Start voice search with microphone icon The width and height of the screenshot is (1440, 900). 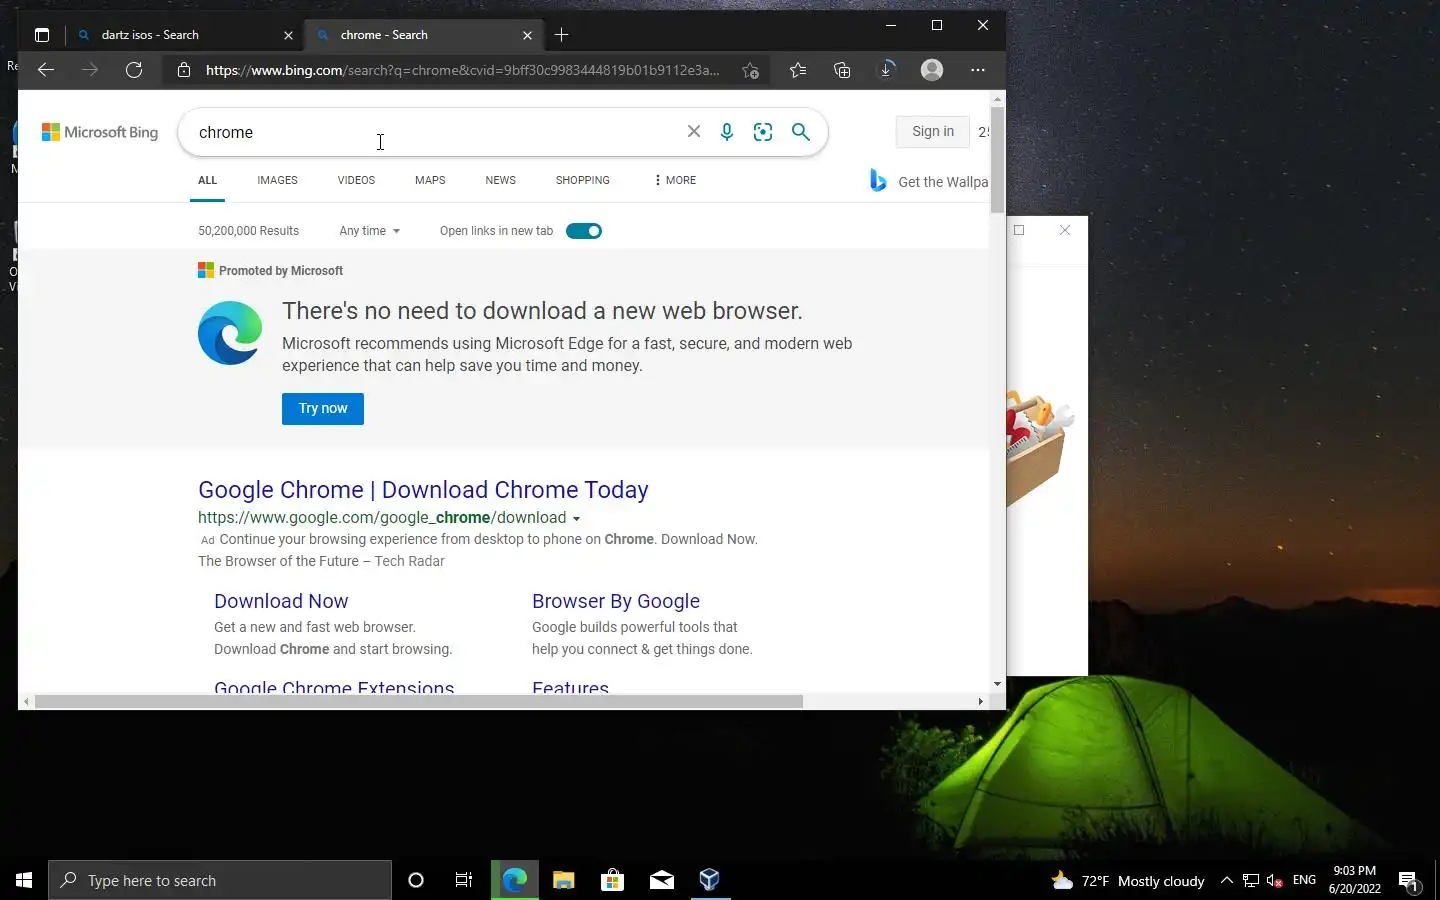coord(727,132)
